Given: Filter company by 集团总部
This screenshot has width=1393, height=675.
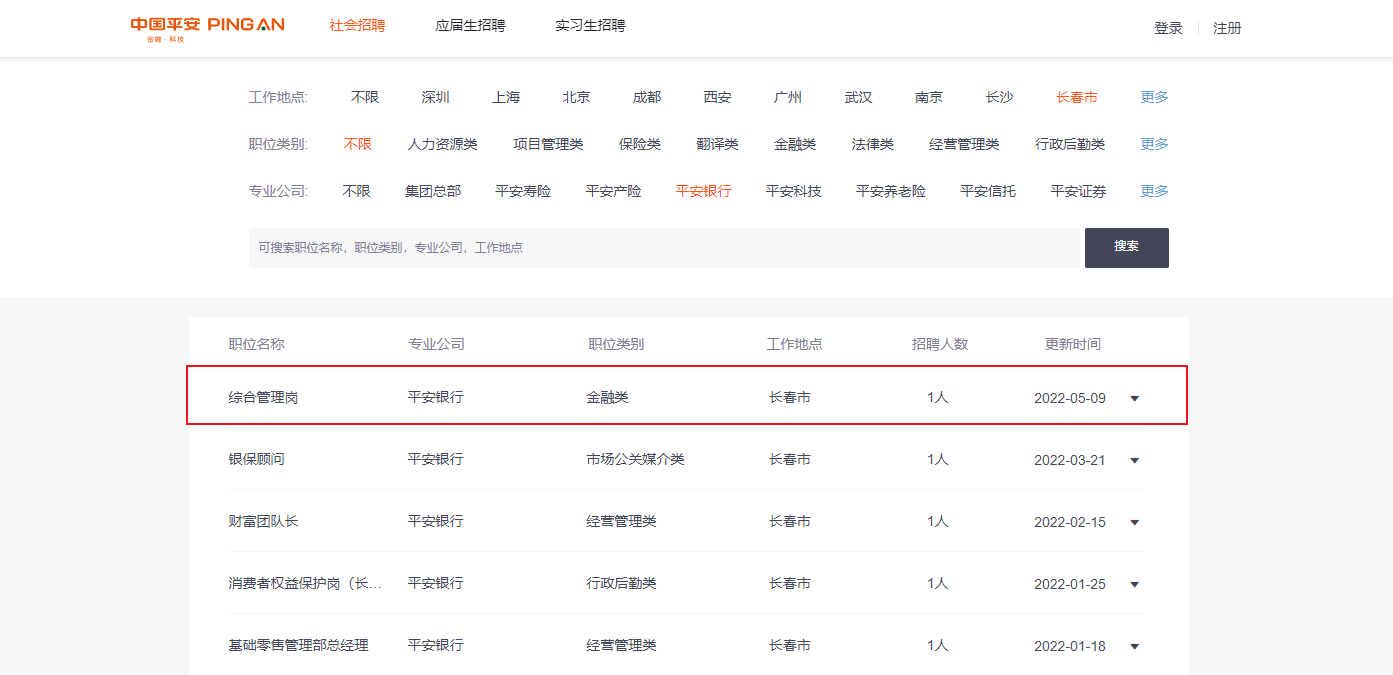Looking at the screenshot, I should [433, 191].
